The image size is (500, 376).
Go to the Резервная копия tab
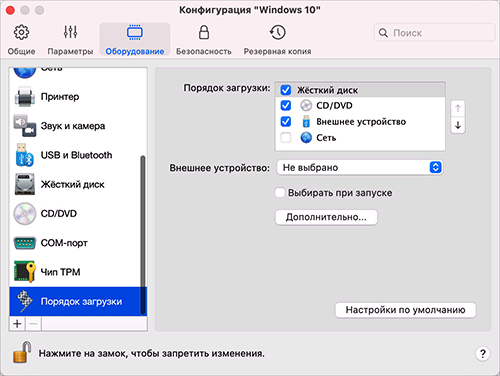click(x=277, y=39)
